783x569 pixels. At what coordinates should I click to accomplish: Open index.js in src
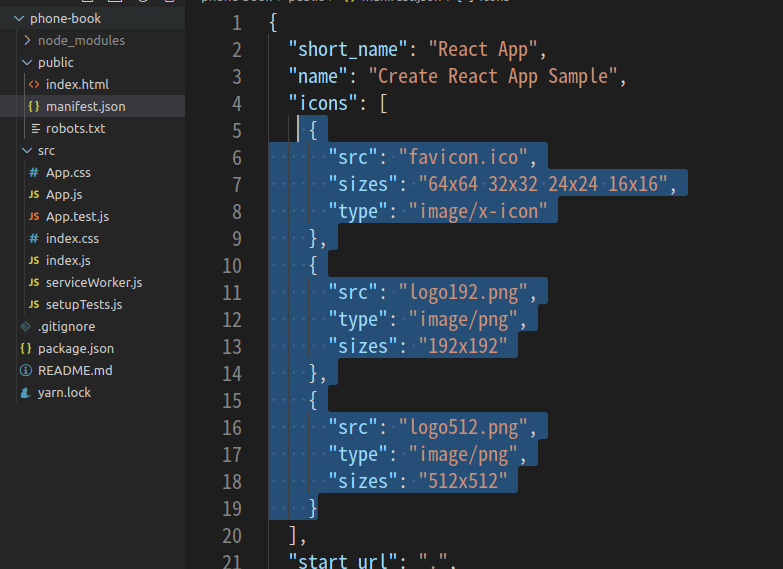[68, 261]
